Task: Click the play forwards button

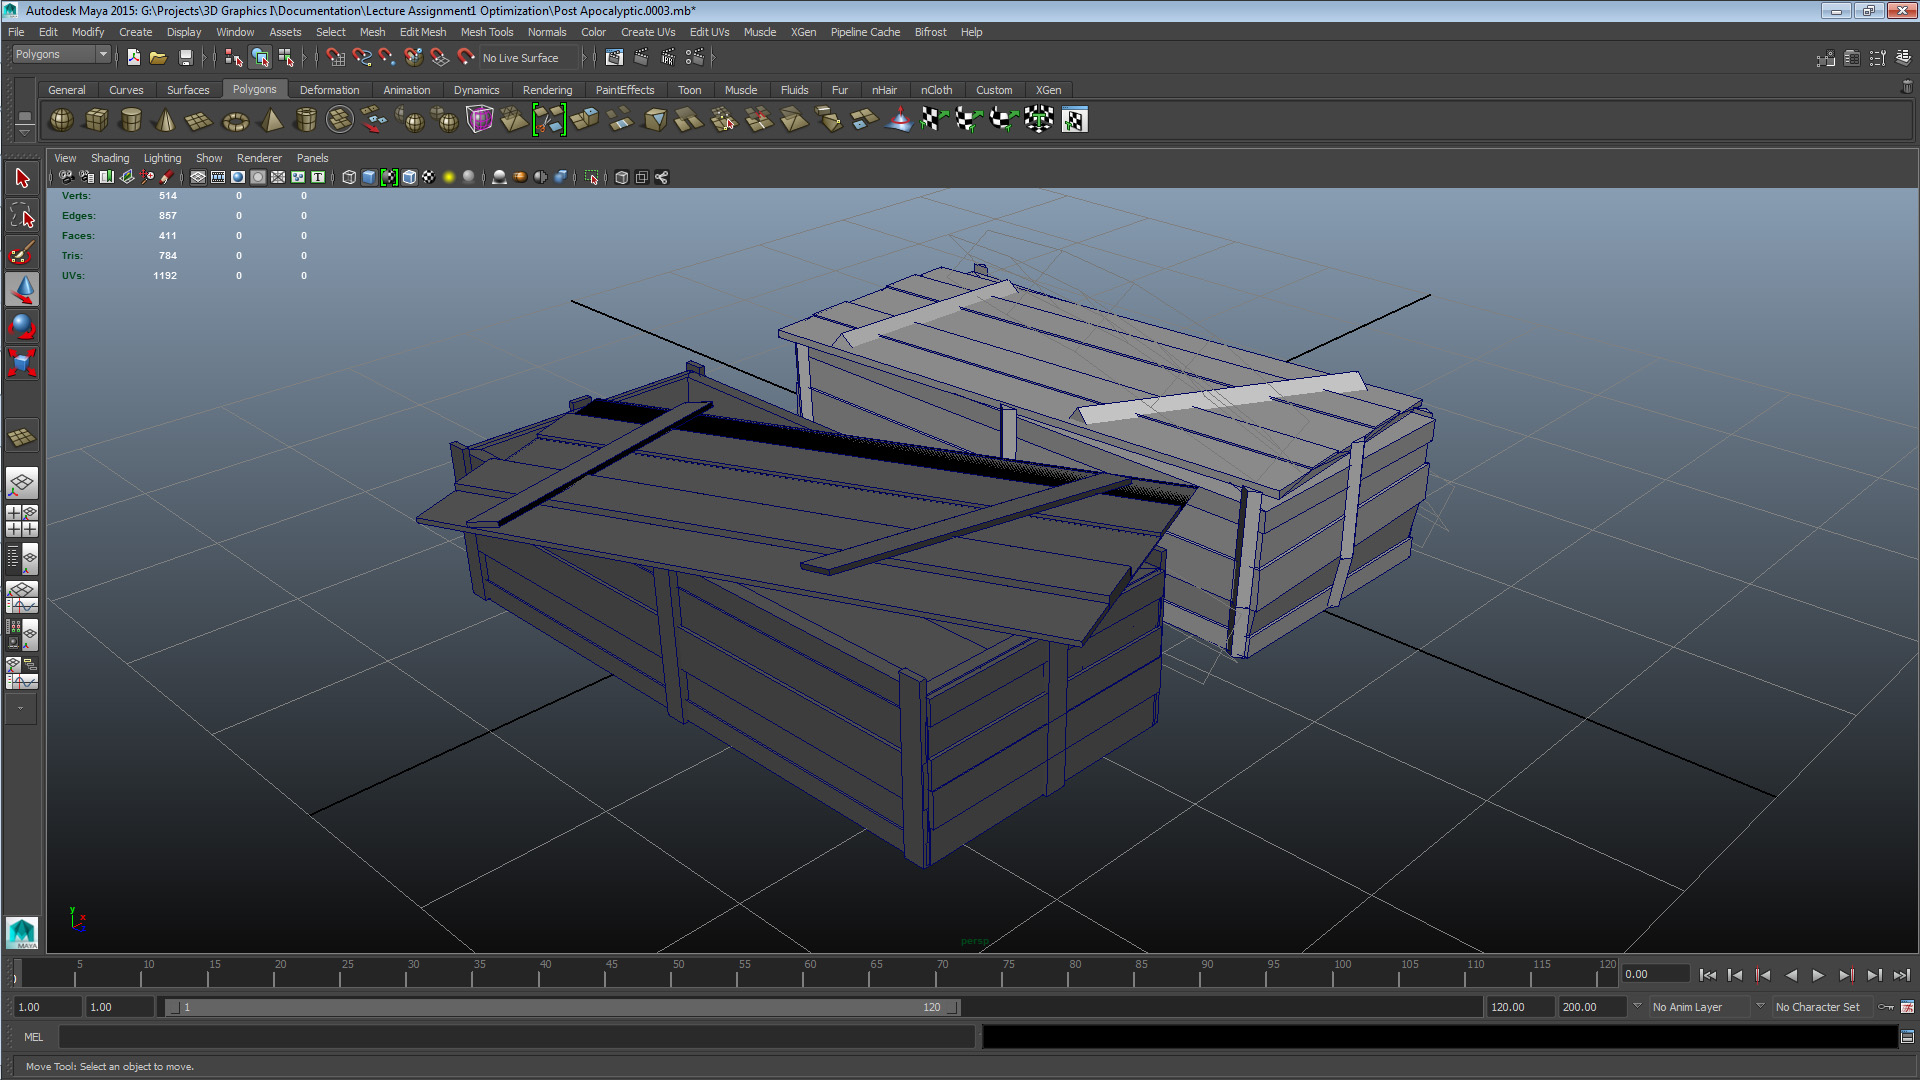Action: (x=1818, y=975)
